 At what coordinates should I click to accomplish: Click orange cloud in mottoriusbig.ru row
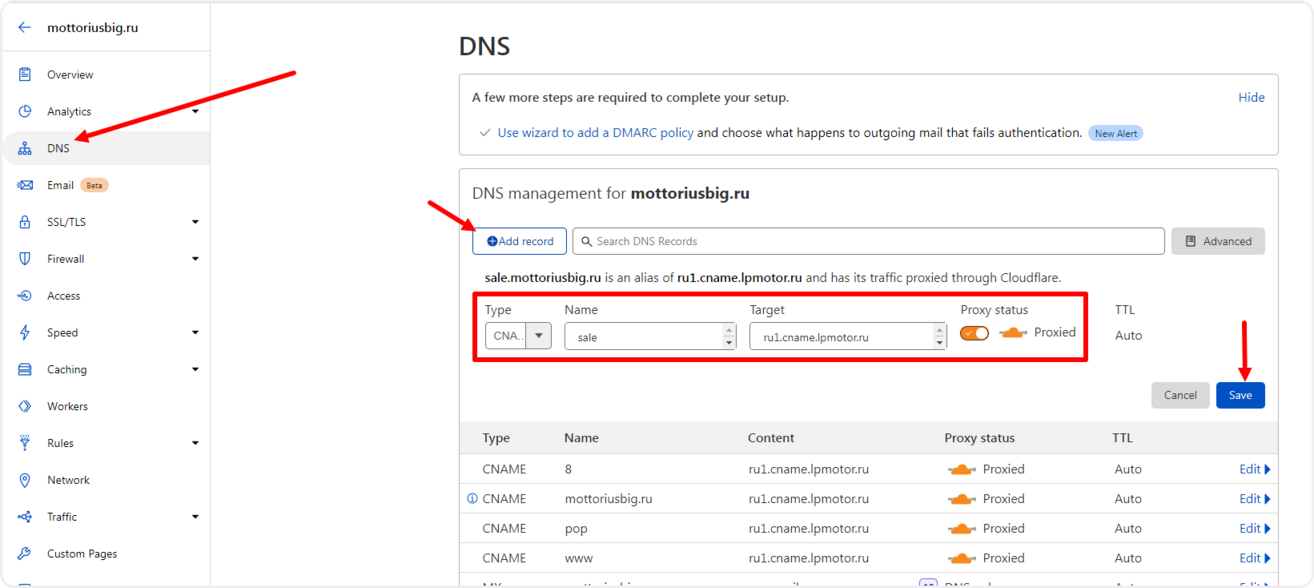coord(962,499)
